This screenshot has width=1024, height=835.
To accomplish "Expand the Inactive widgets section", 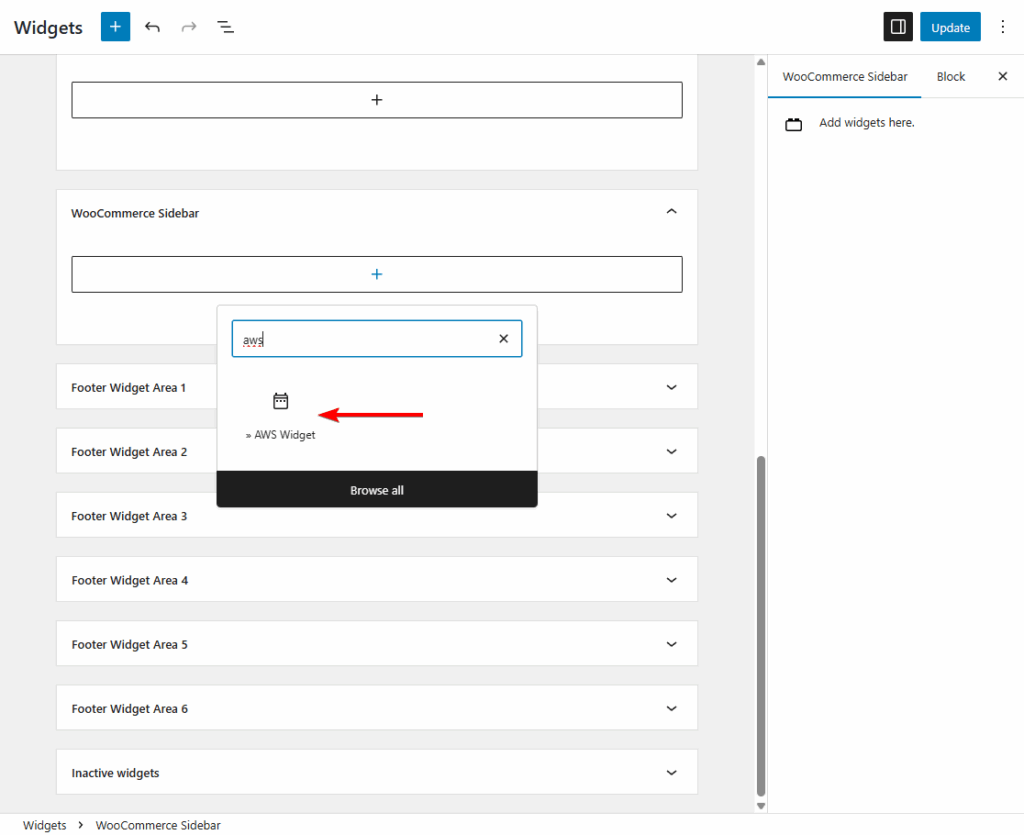I will (671, 772).
